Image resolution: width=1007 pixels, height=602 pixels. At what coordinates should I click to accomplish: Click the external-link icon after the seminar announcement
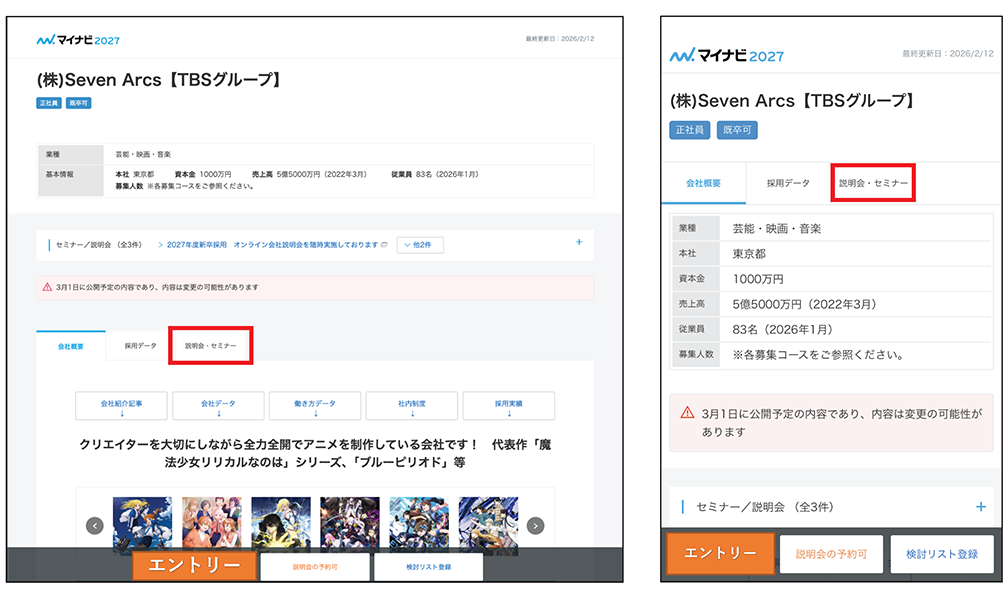382,243
